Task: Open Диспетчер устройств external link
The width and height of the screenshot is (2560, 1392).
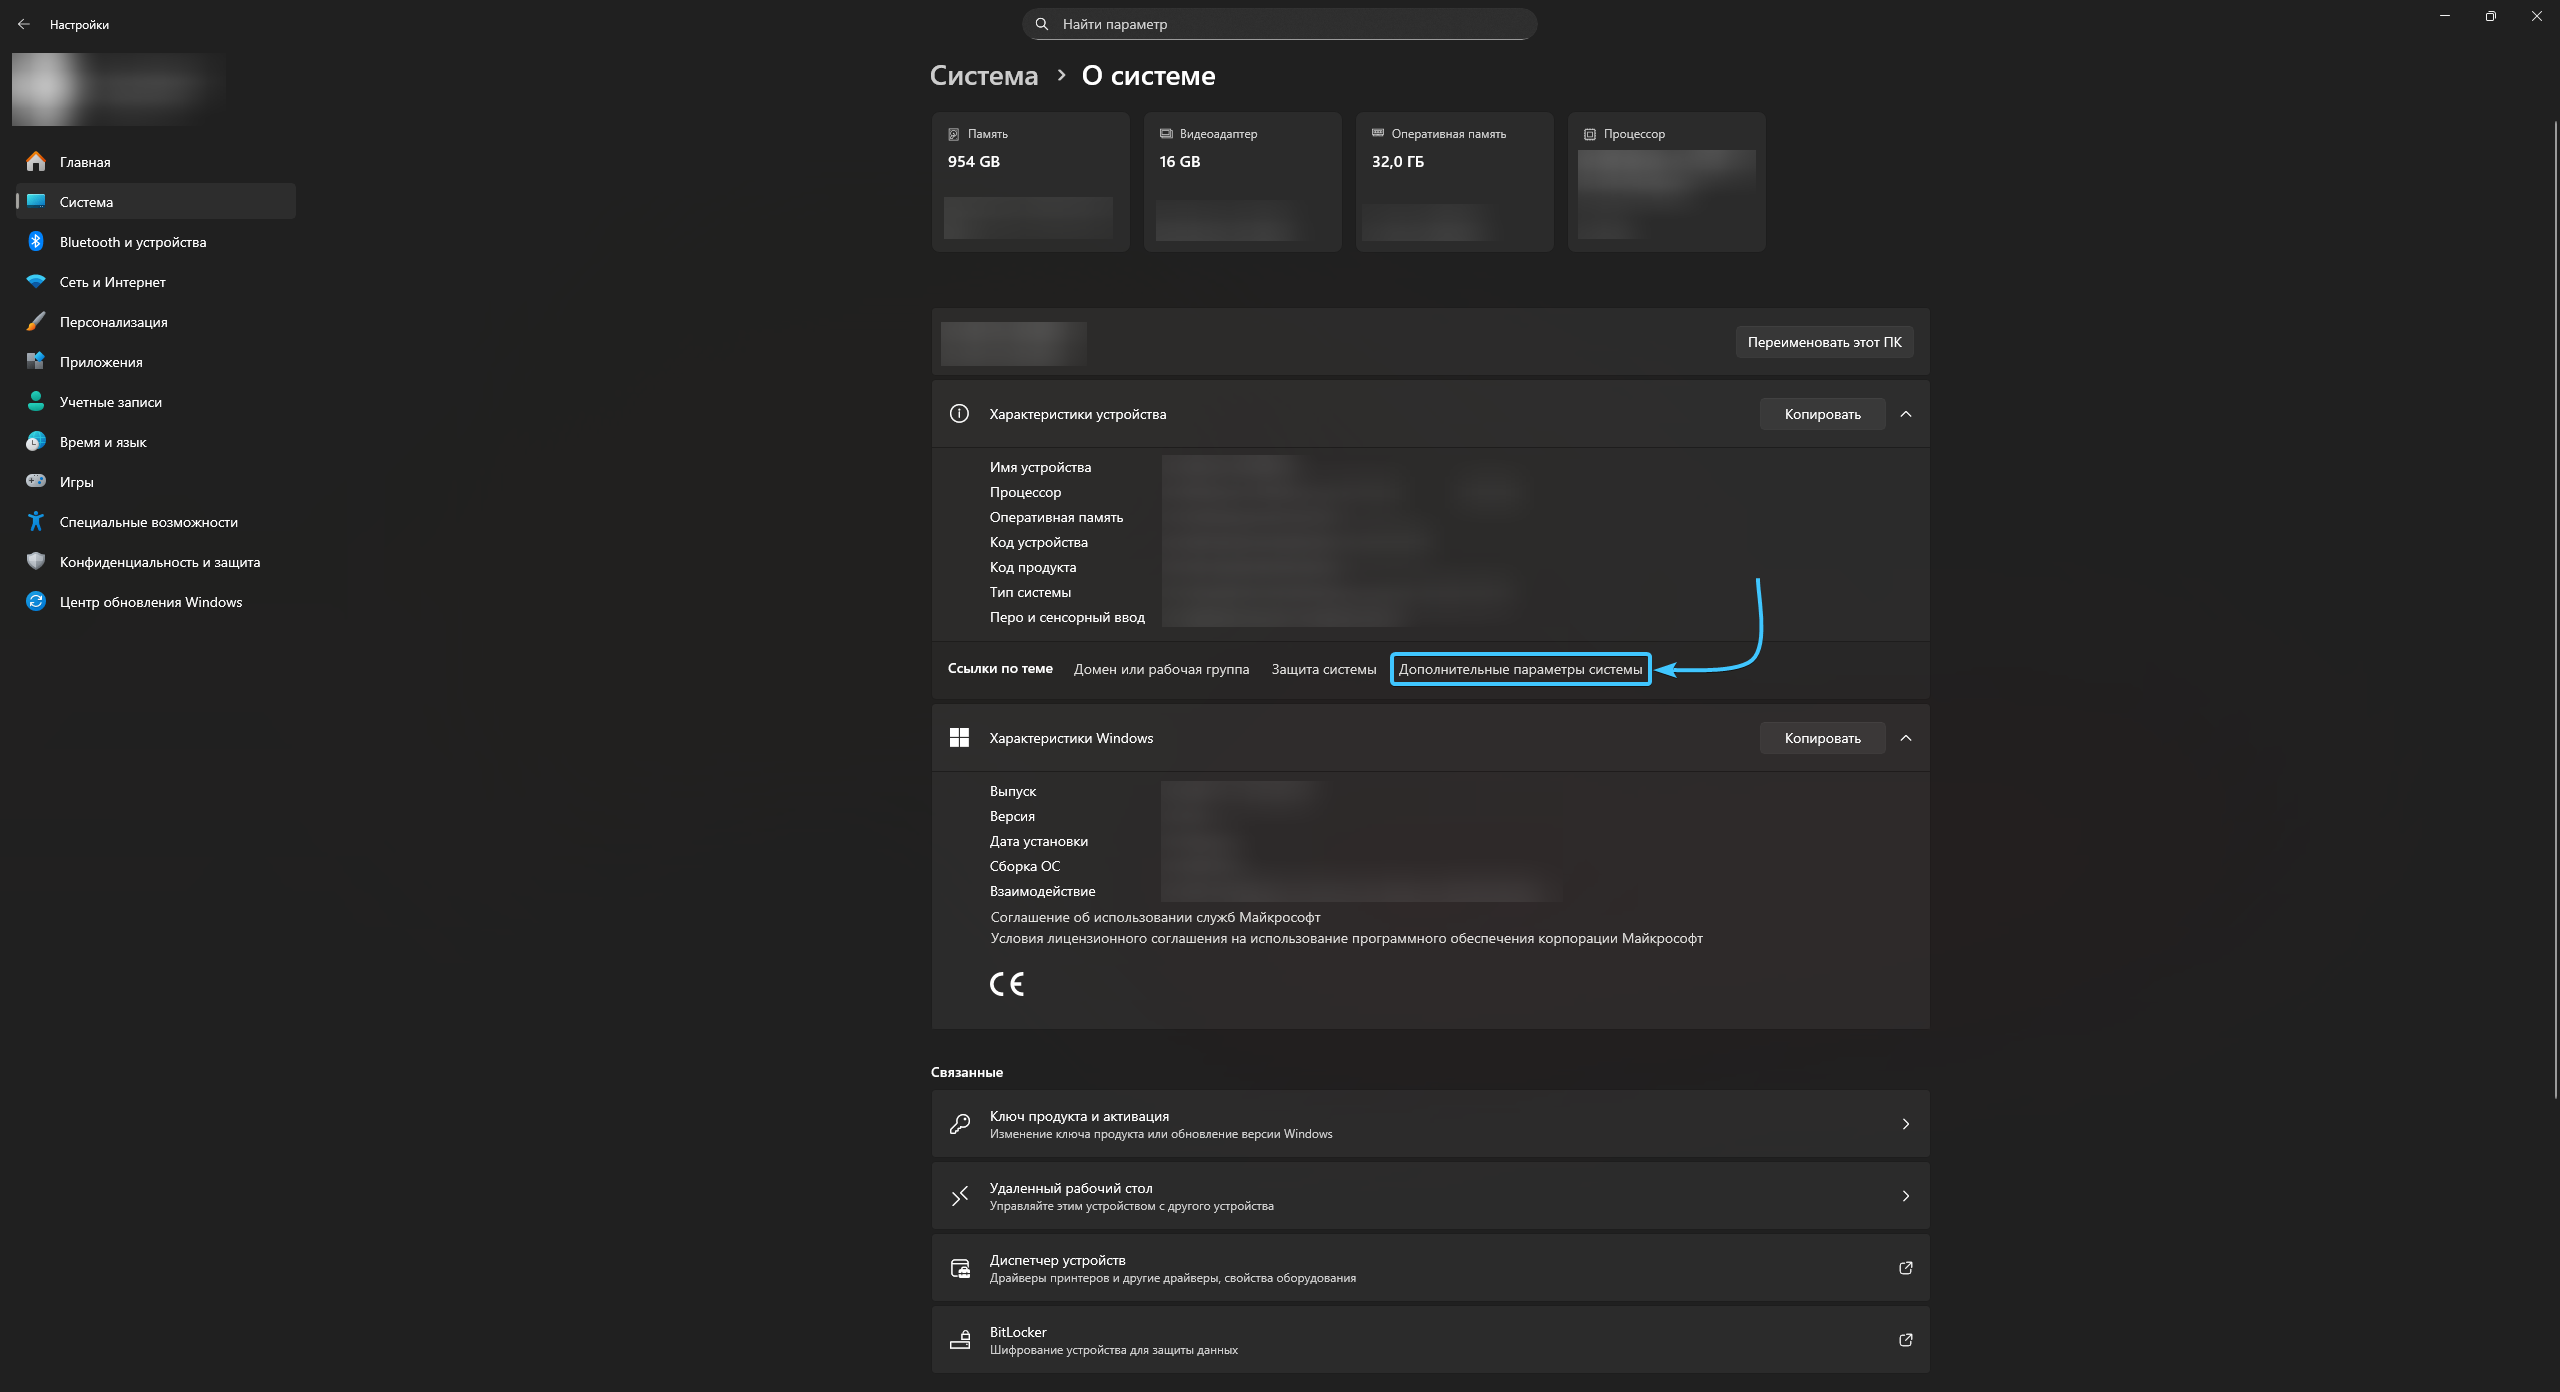Action: click(x=1430, y=1268)
